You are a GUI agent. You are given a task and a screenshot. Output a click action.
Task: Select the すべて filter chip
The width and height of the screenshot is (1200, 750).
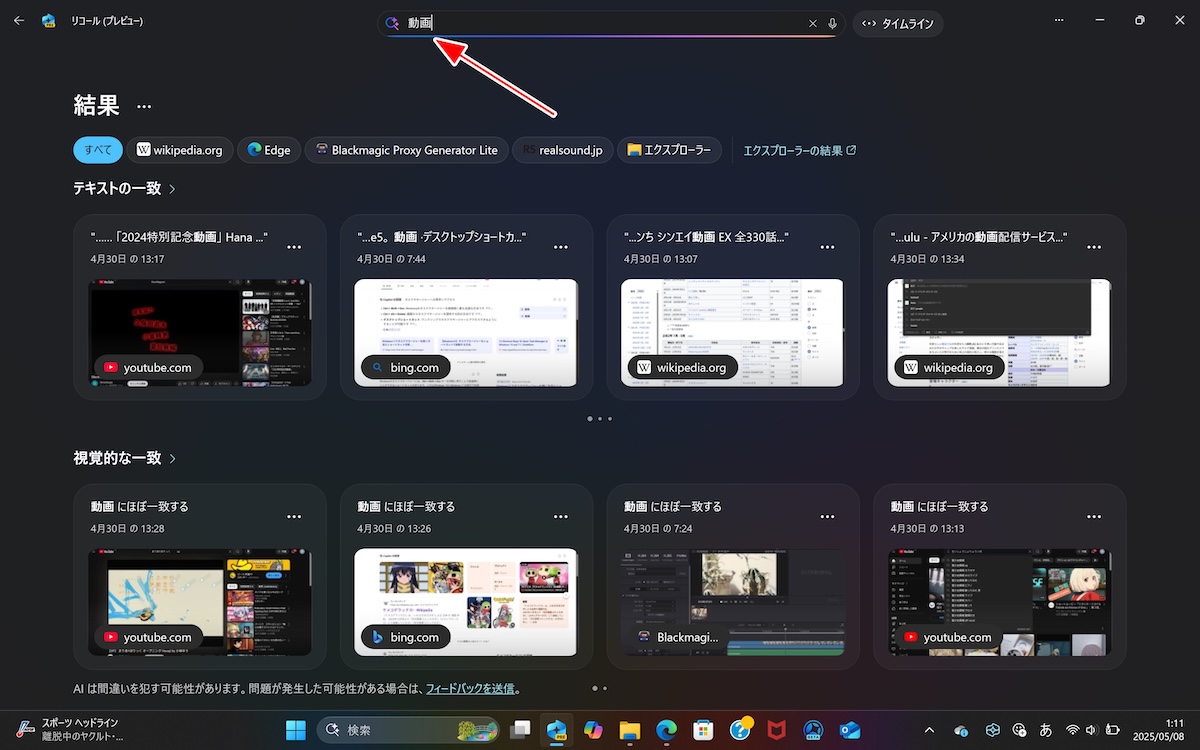[98, 150]
